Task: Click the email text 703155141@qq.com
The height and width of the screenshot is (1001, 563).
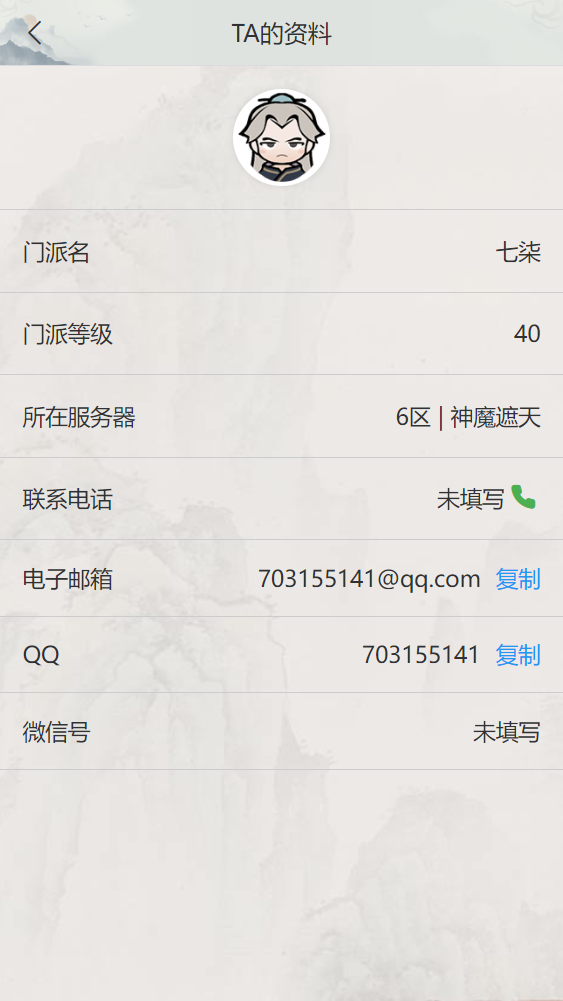Action: tap(369, 579)
